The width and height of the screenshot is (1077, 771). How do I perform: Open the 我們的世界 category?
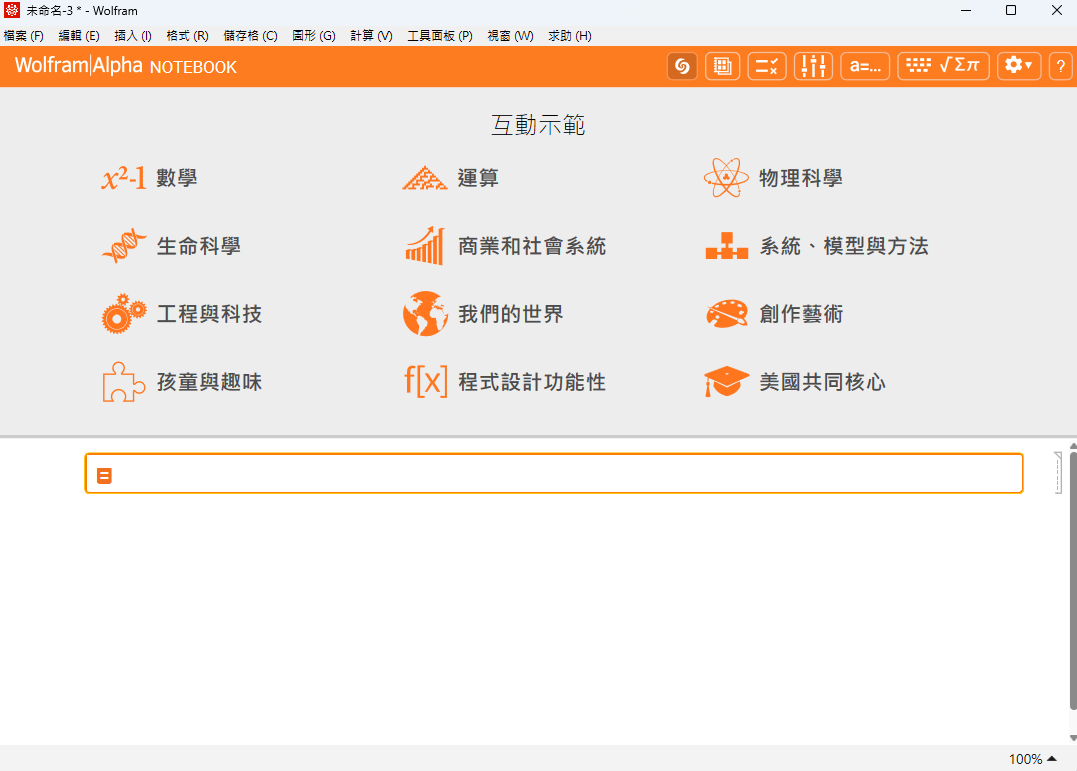coord(510,314)
